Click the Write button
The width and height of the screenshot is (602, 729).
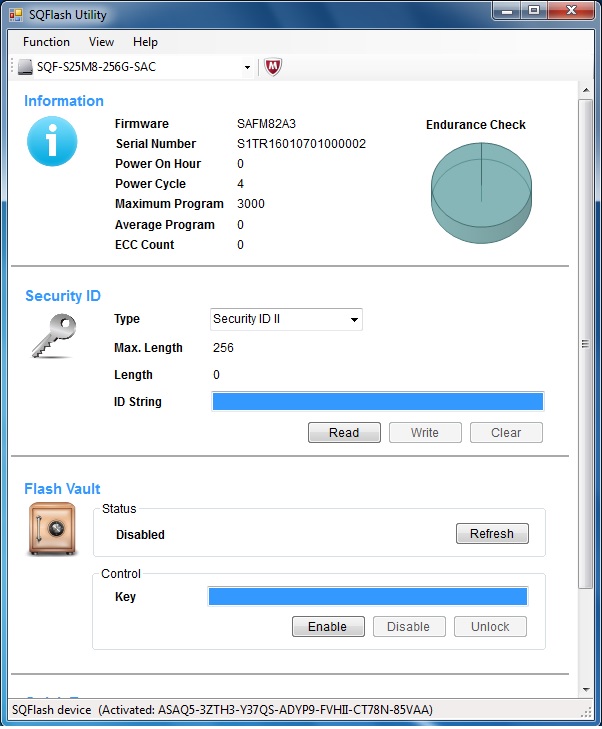425,433
